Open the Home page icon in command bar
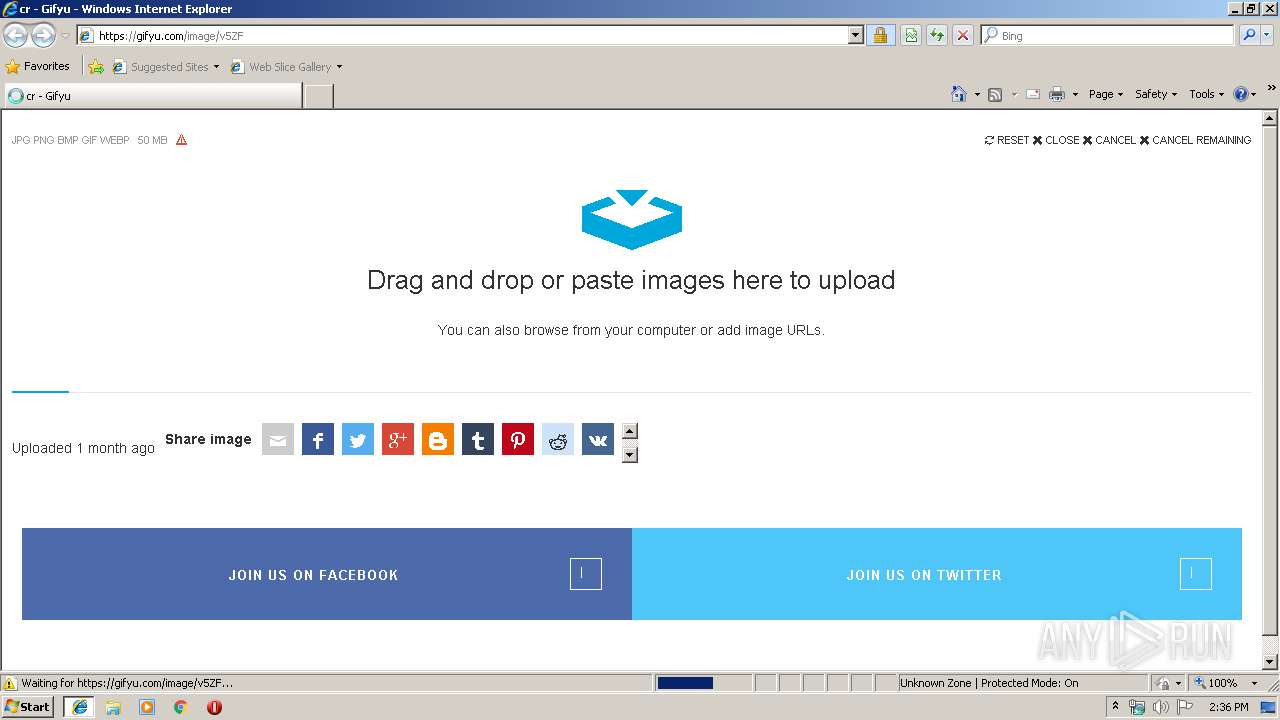 pyautogui.click(x=959, y=94)
